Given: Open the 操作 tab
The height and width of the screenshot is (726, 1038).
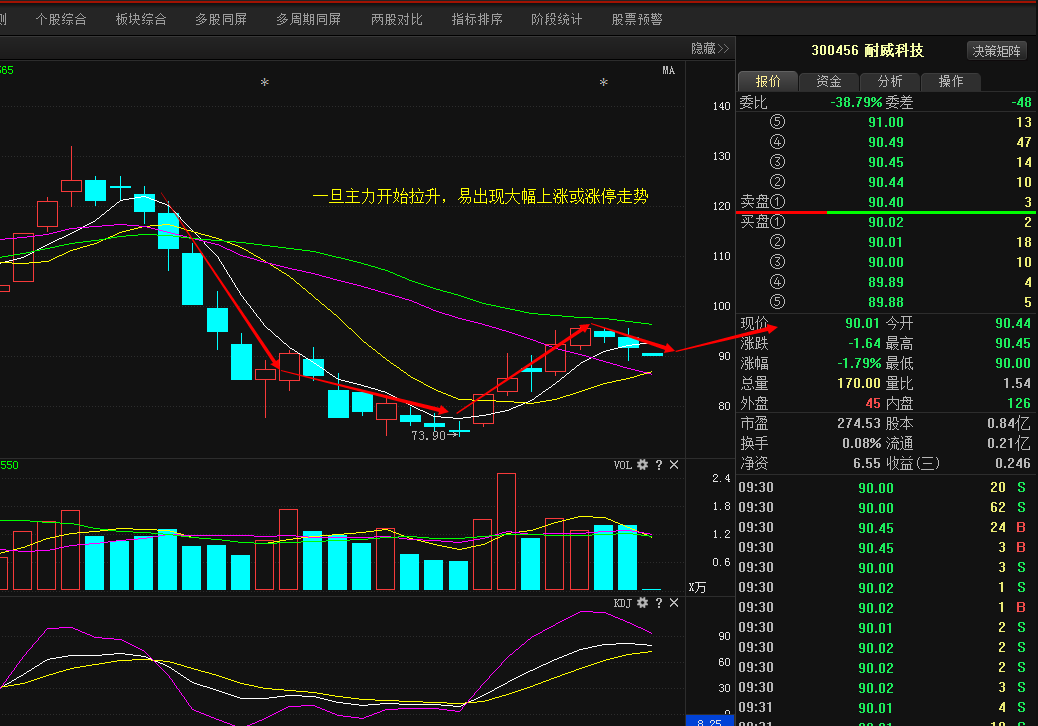Looking at the screenshot, I should (950, 81).
